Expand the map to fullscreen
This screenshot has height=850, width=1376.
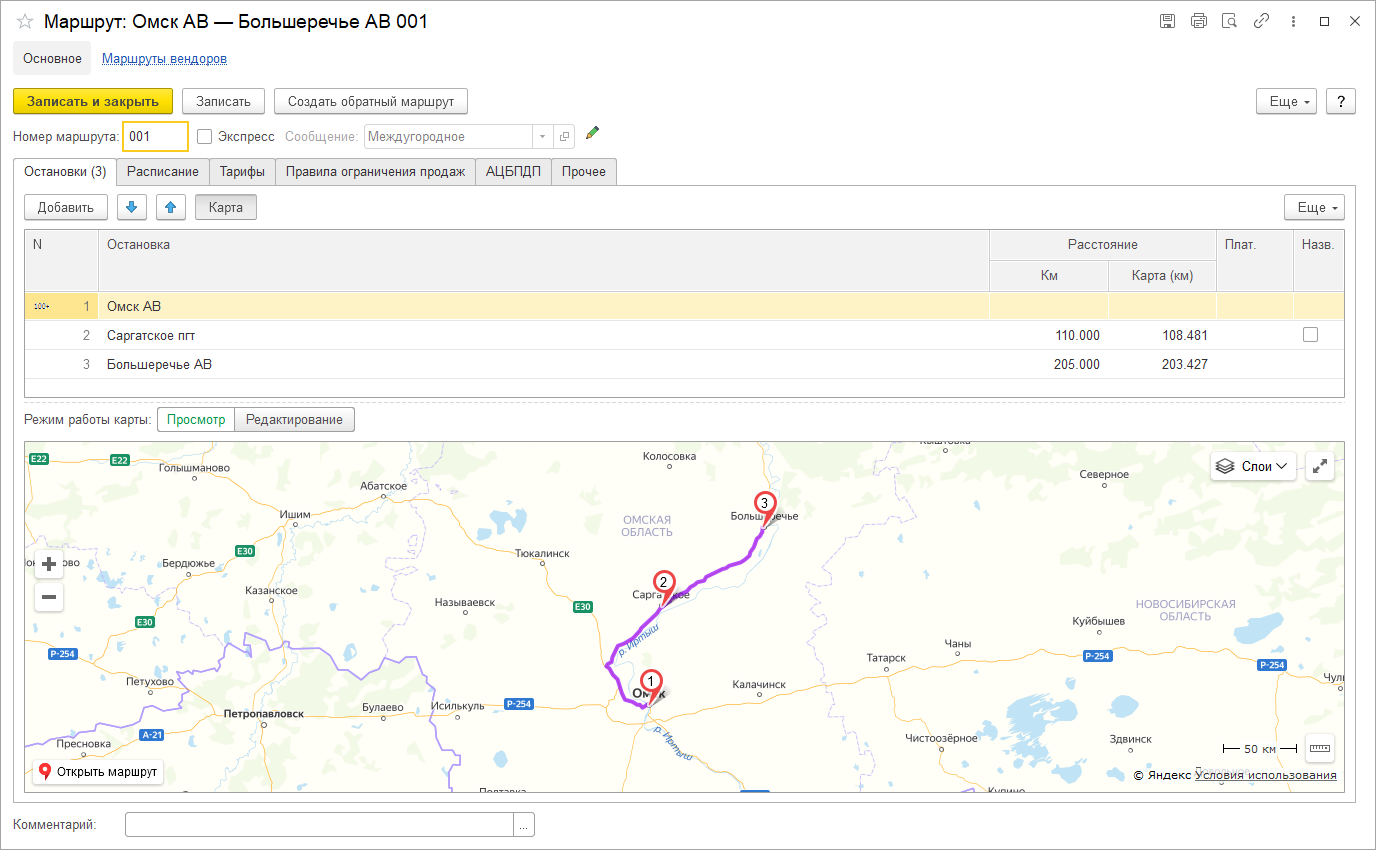coord(1320,466)
